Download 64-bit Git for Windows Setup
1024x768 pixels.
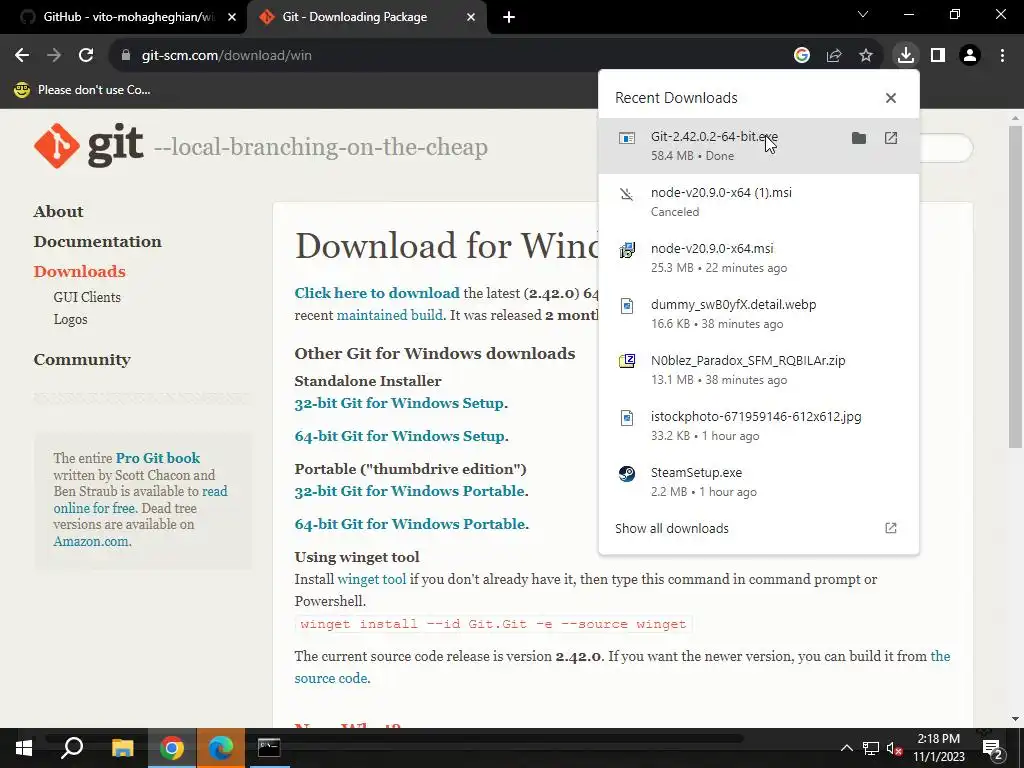tap(400, 436)
